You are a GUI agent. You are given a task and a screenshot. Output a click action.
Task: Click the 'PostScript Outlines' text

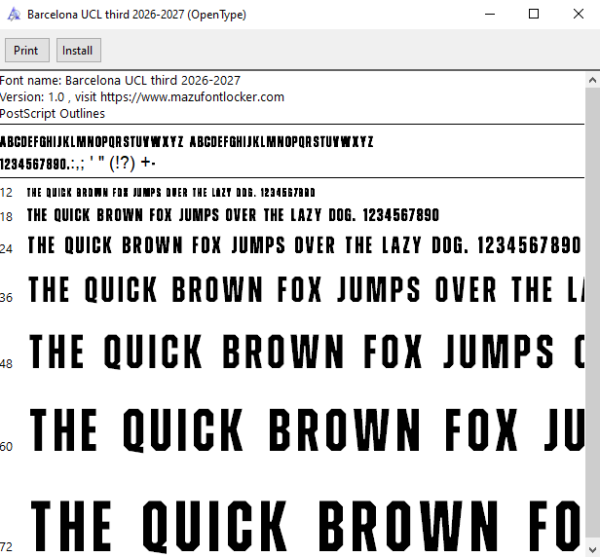point(52,114)
